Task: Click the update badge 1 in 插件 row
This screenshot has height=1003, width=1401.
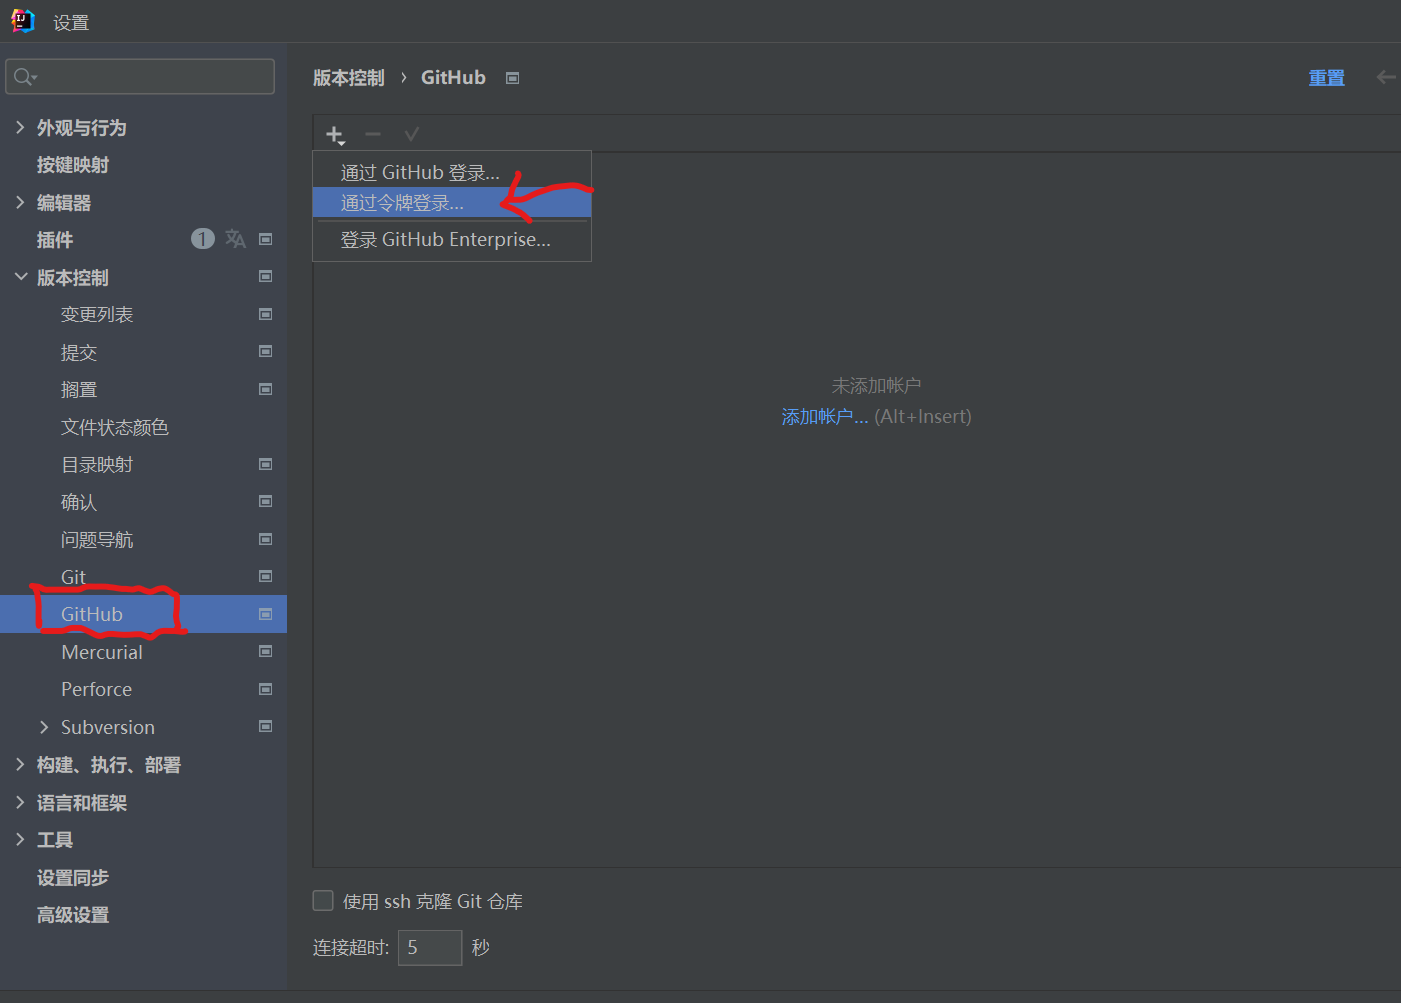Action: coord(203,239)
